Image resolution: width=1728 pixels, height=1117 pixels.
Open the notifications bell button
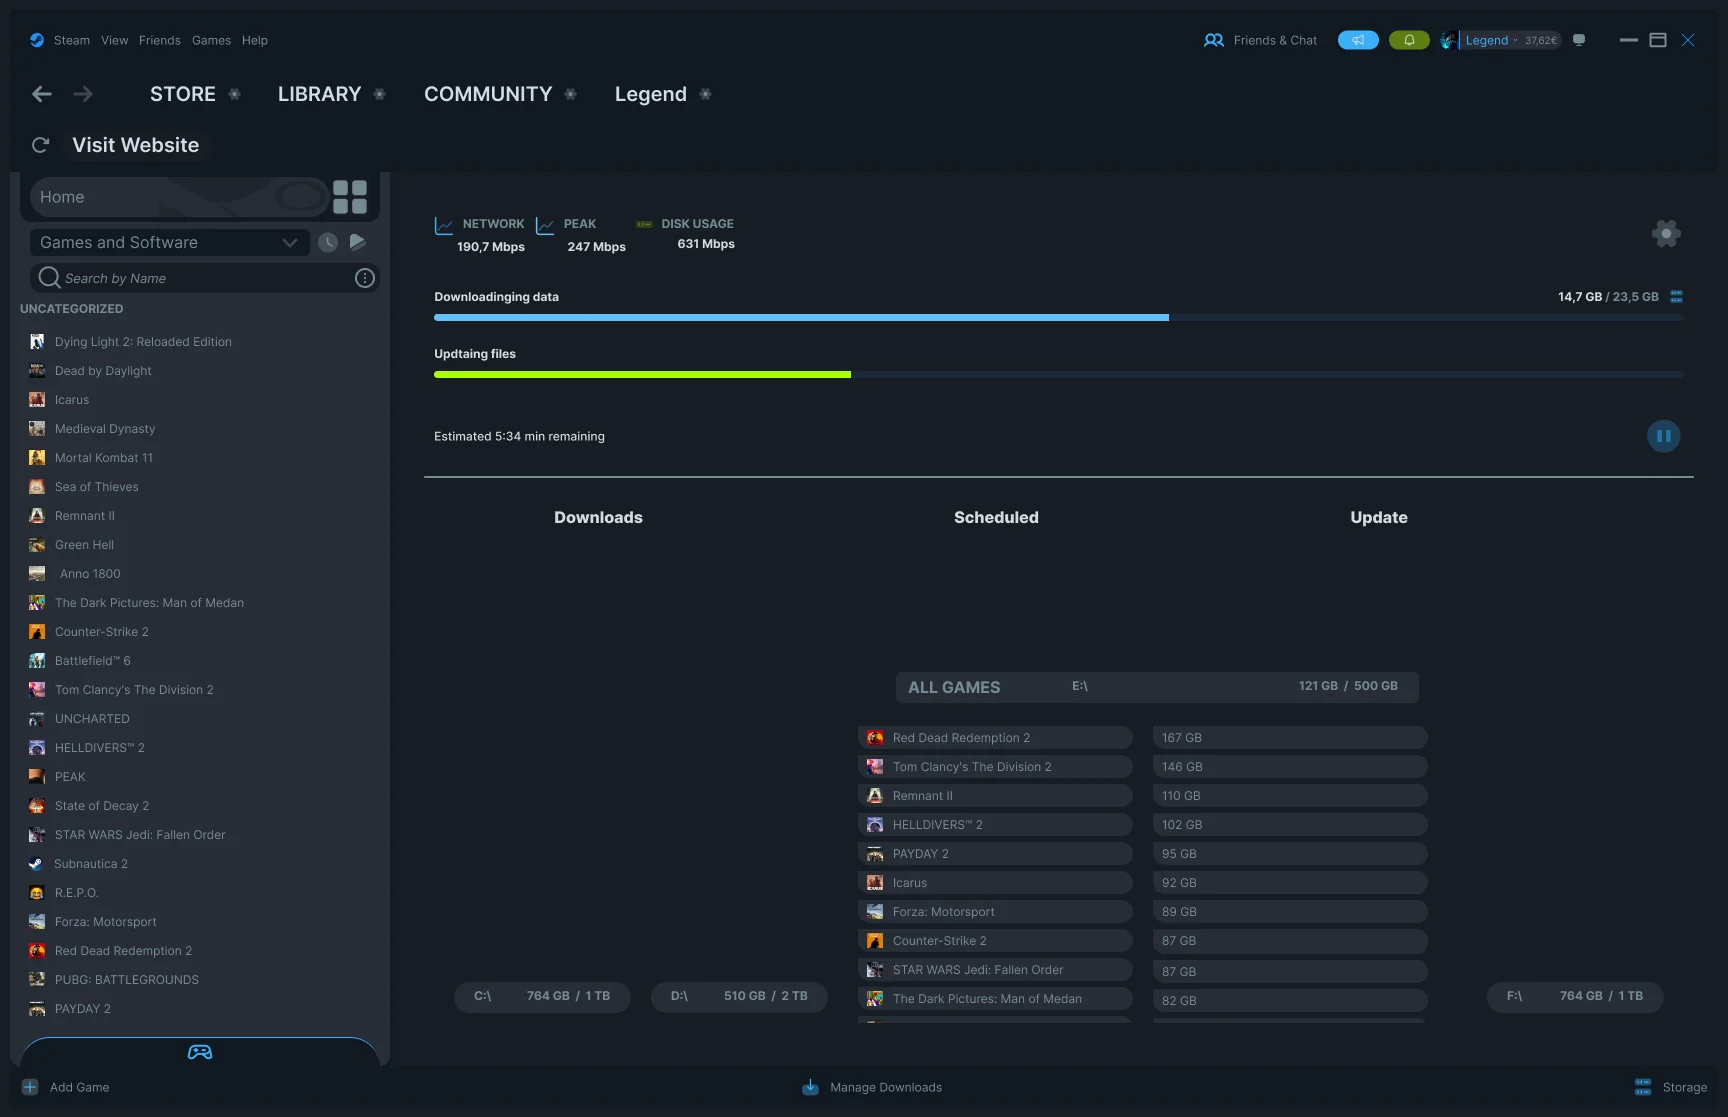[x=1409, y=40]
